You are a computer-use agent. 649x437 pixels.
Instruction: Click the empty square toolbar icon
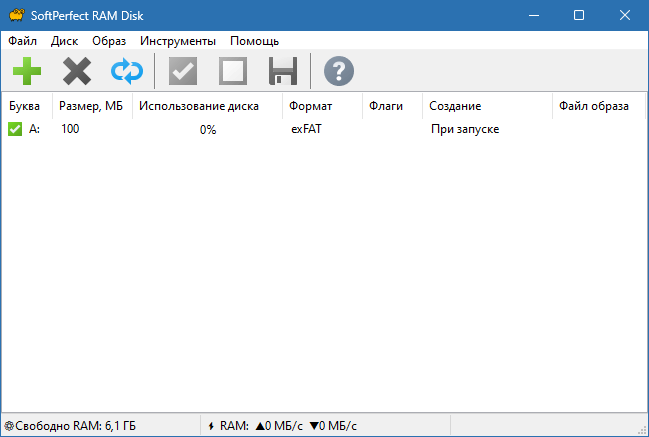[x=233, y=71]
